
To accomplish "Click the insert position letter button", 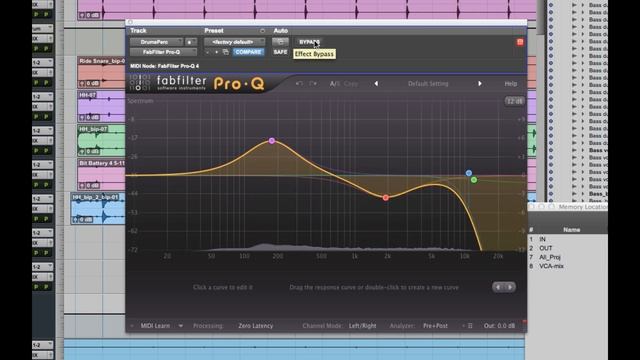I will (x=190, y=42).
